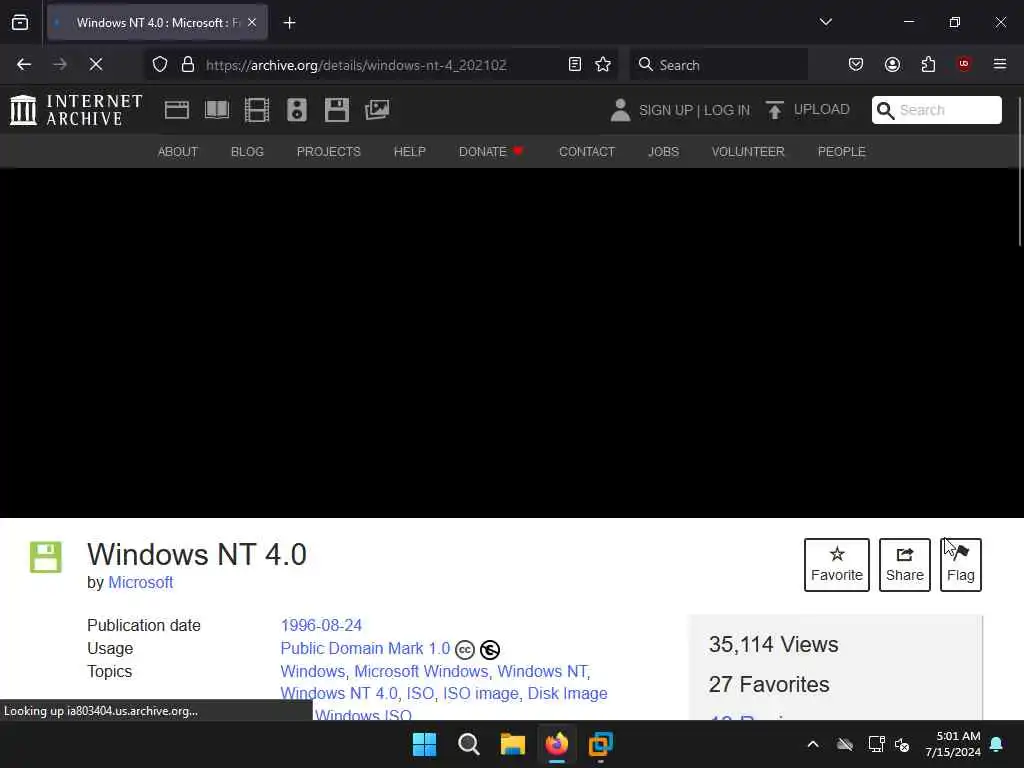Bookmark this page with the star icon
Viewport: 1024px width, 768px height.
click(603, 64)
